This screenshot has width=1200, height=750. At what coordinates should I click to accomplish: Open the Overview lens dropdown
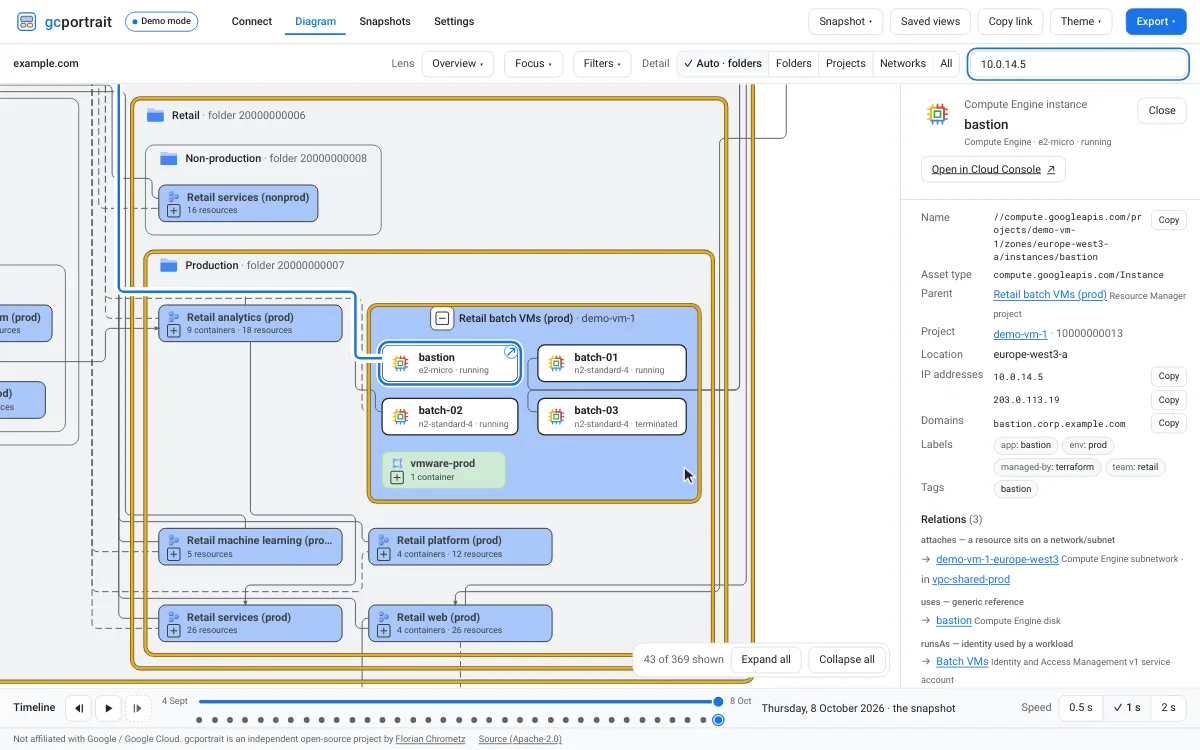coord(457,64)
